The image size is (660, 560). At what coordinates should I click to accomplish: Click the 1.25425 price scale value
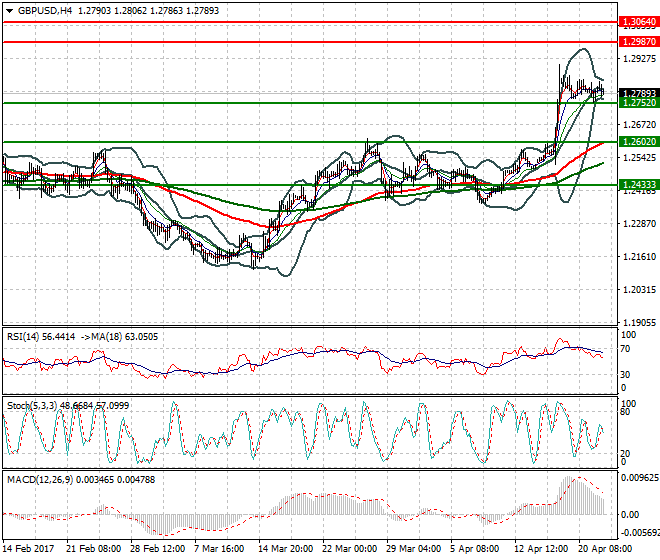coord(639,157)
